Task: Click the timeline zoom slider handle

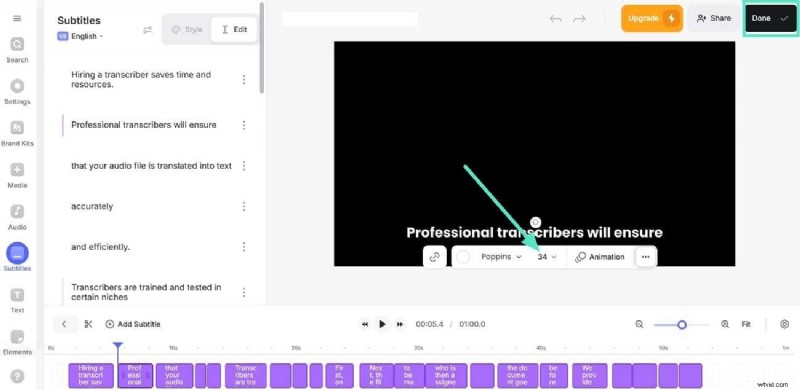Action: point(682,325)
